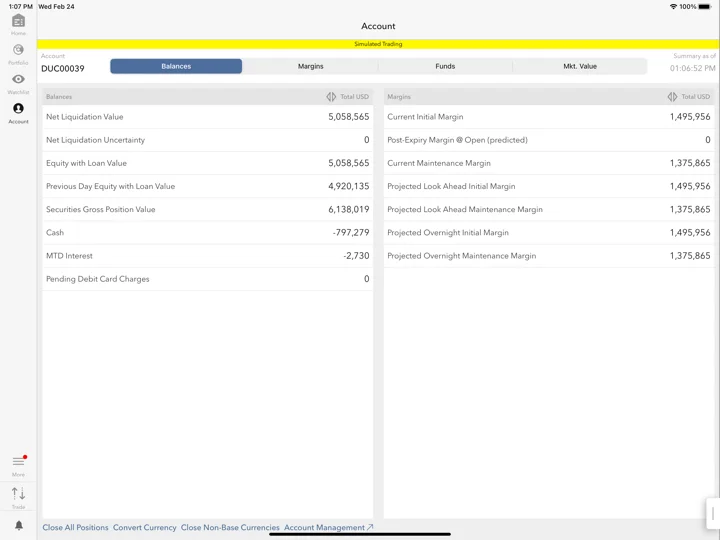
Task: Tap the Net Liquidation Value row
Action: [208, 117]
